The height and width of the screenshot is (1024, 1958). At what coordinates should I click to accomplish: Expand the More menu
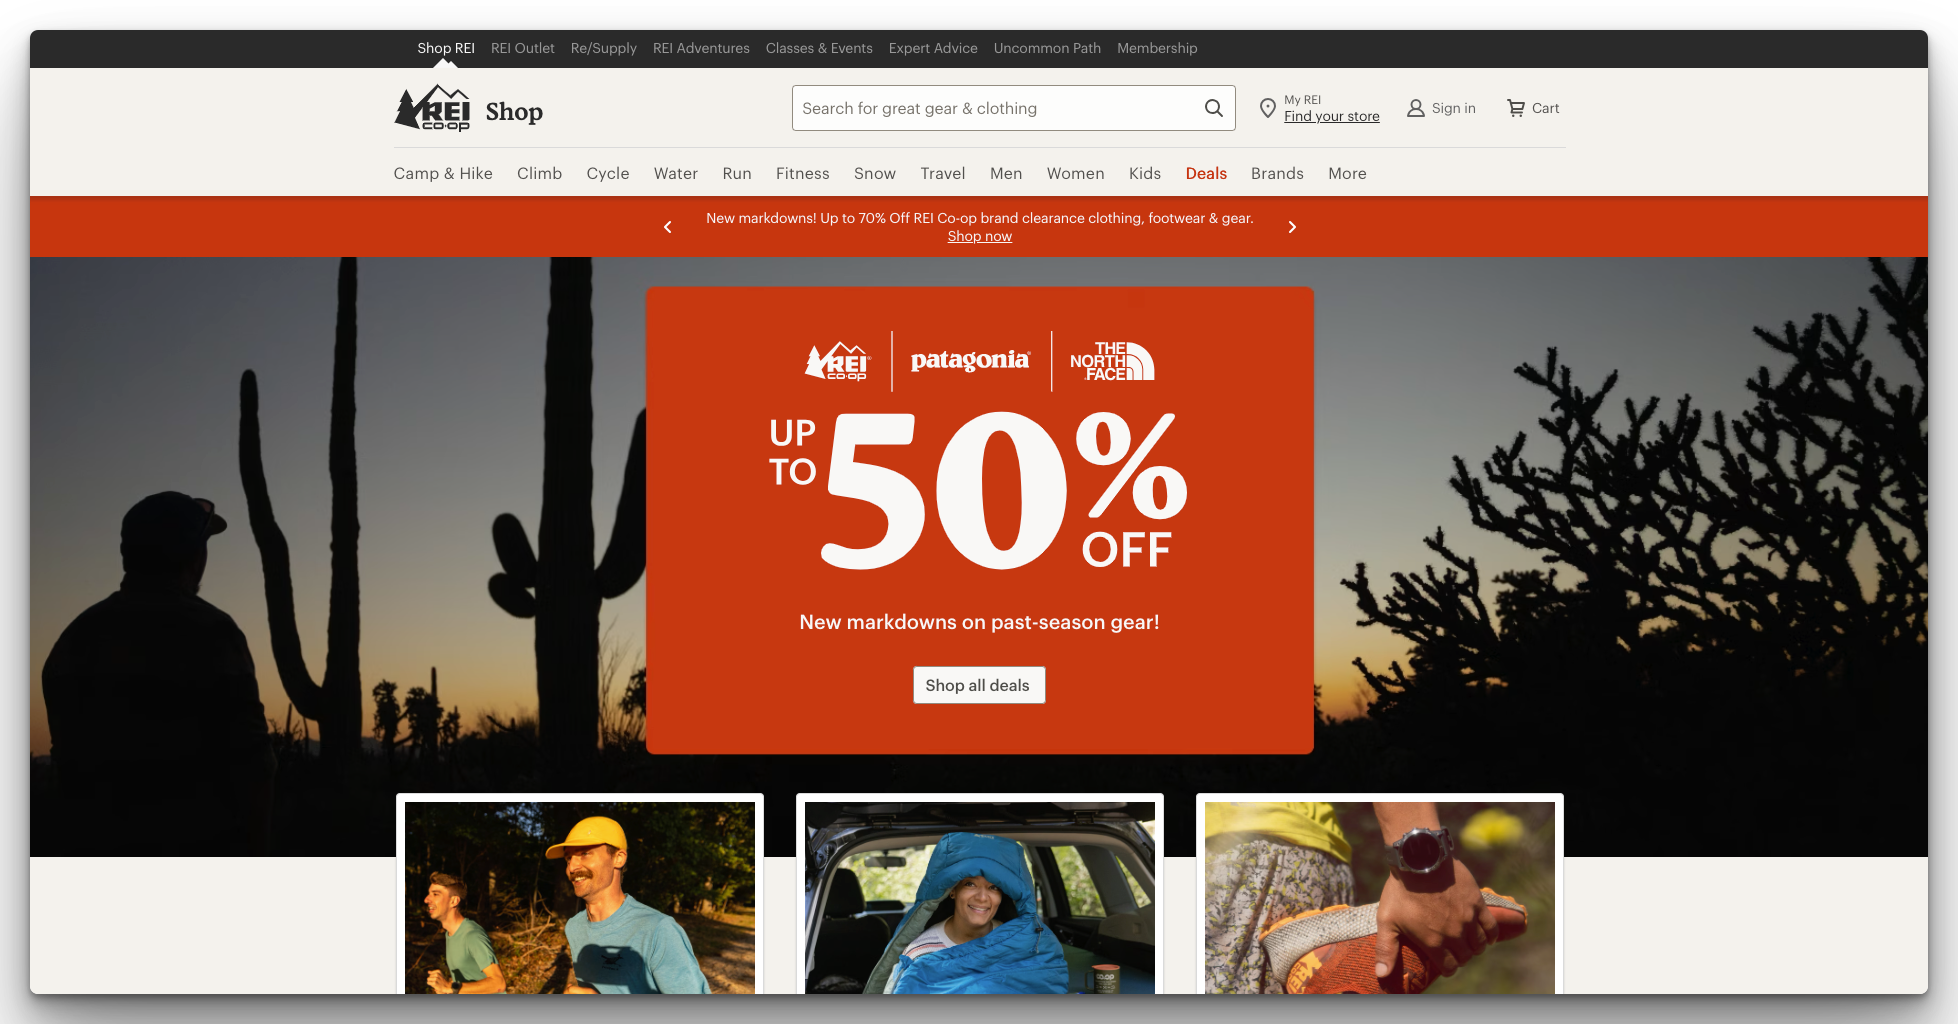pyautogui.click(x=1347, y=173)
